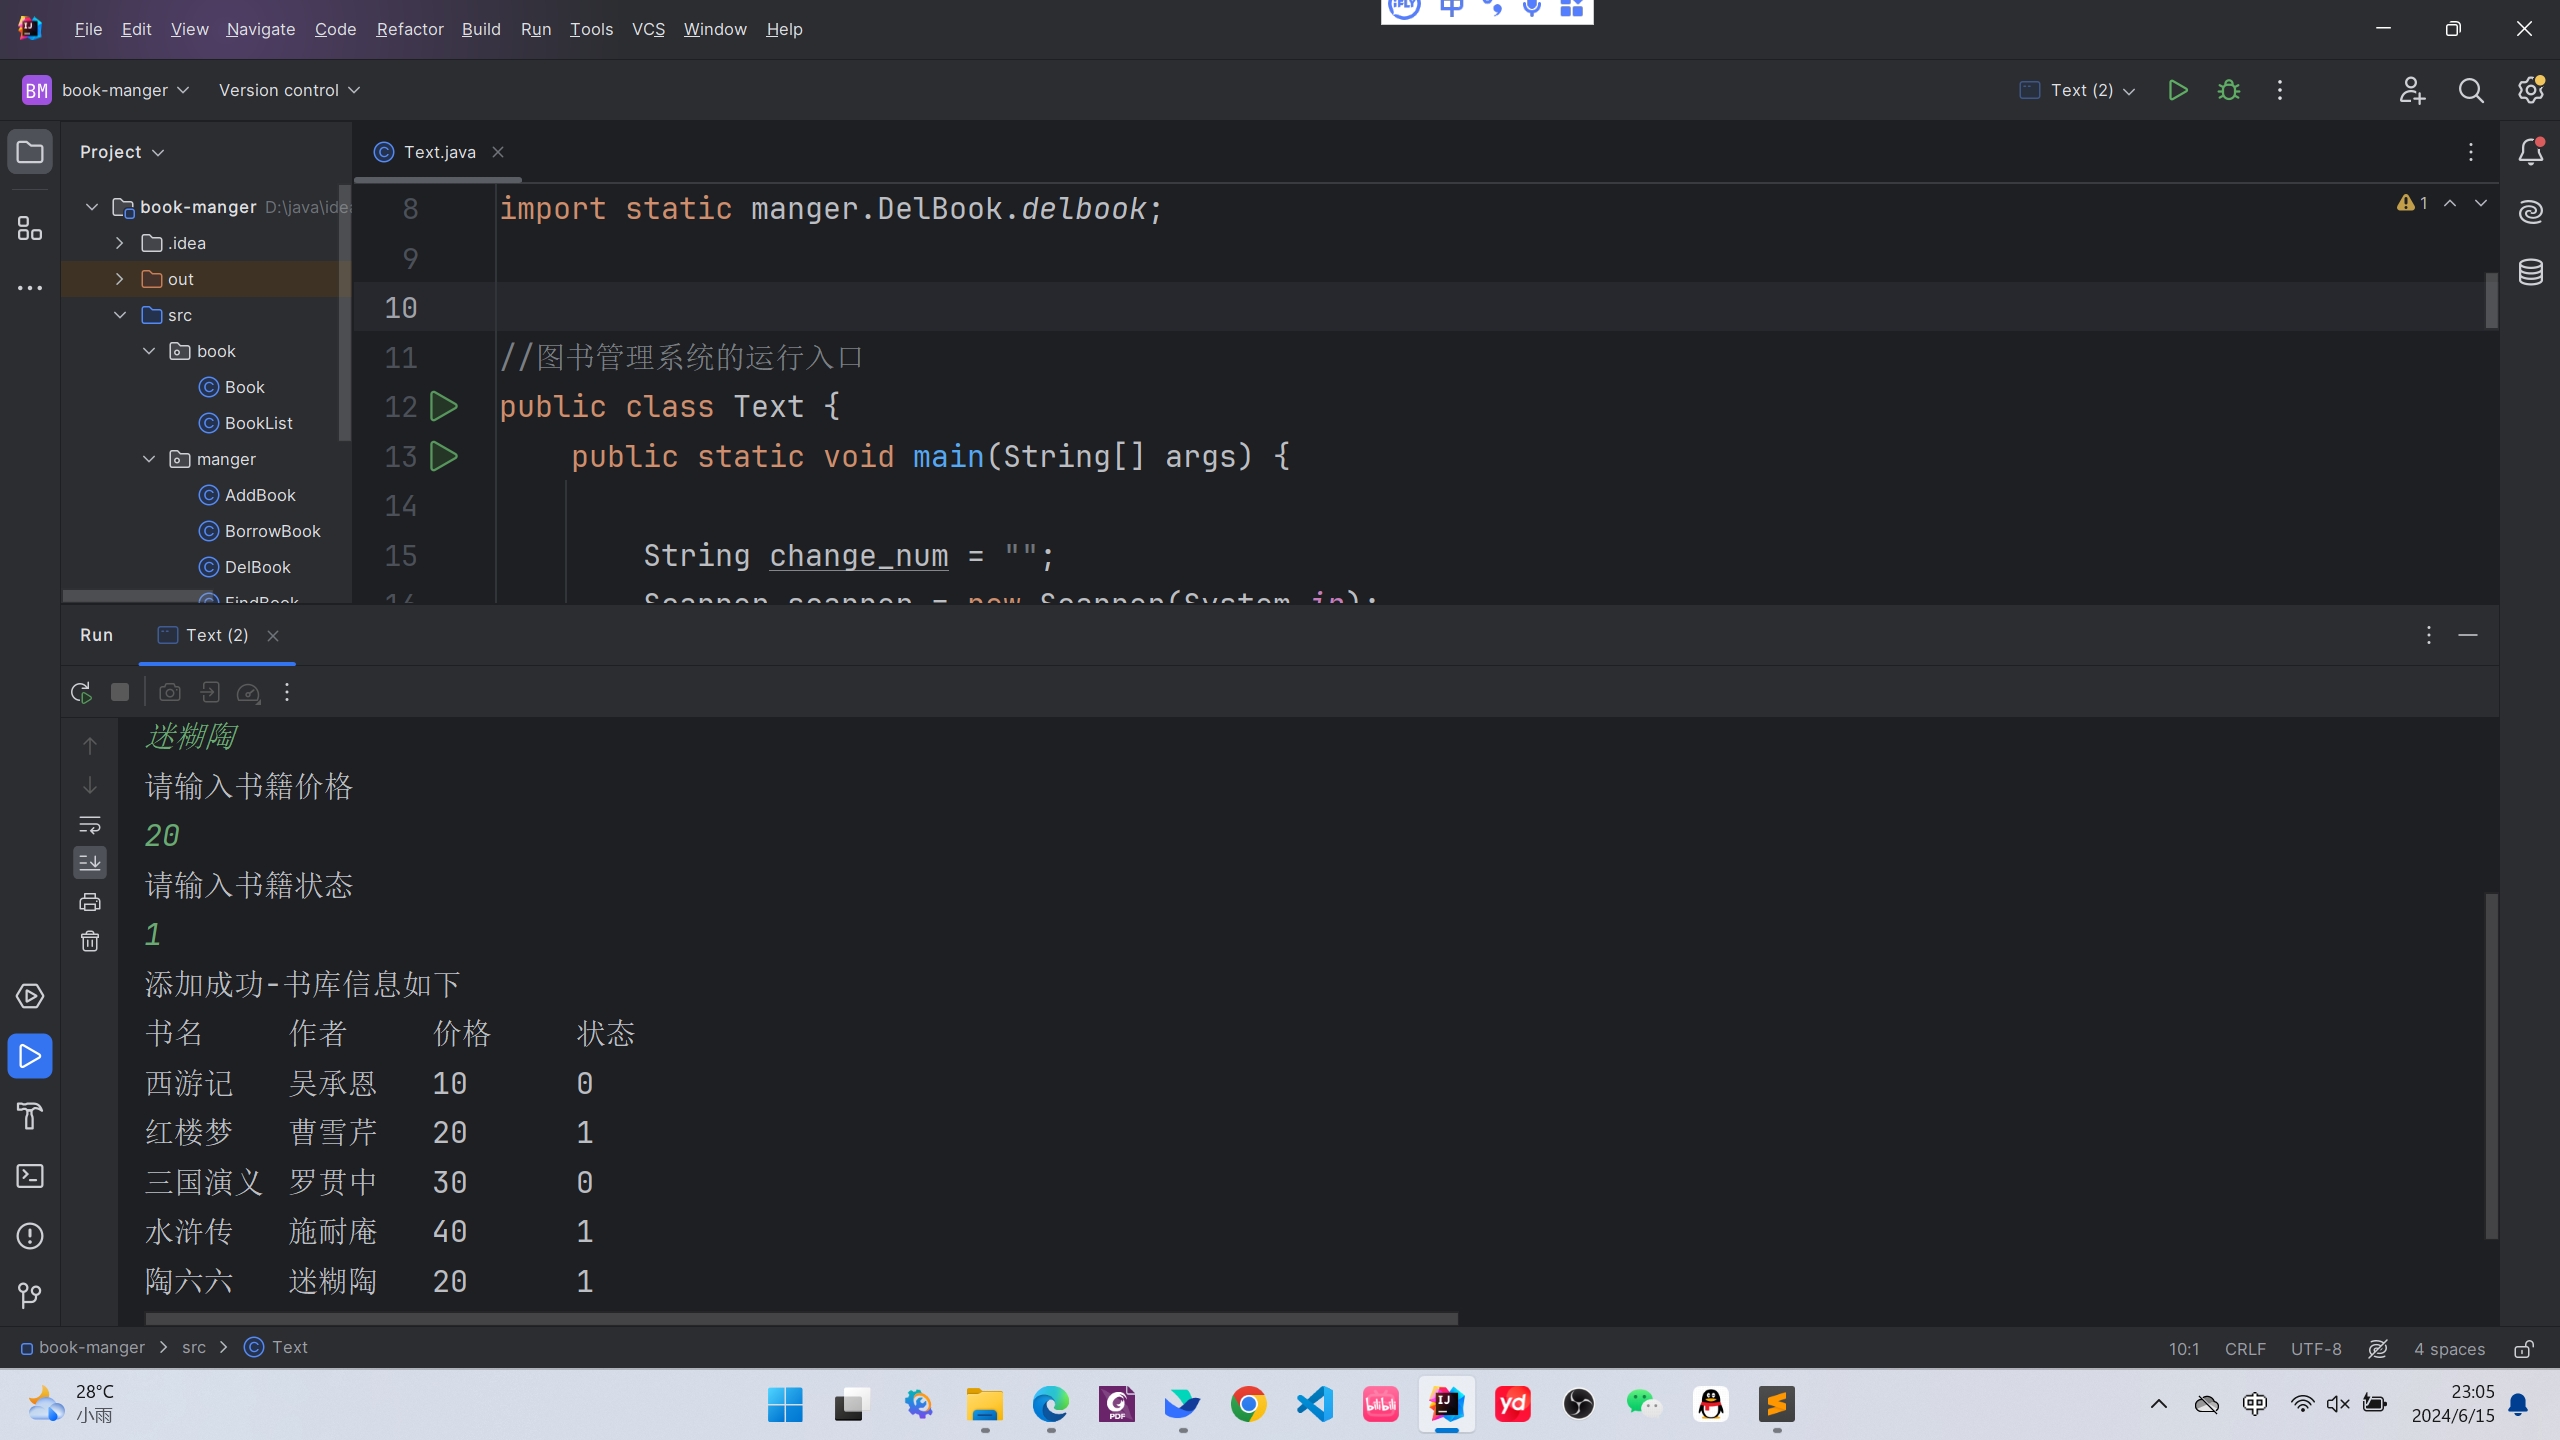Click src breadcrumb in navigation bar
Image resolution: width=2560 pixels, height=1440 pixels.
[x=194, y=1347]
